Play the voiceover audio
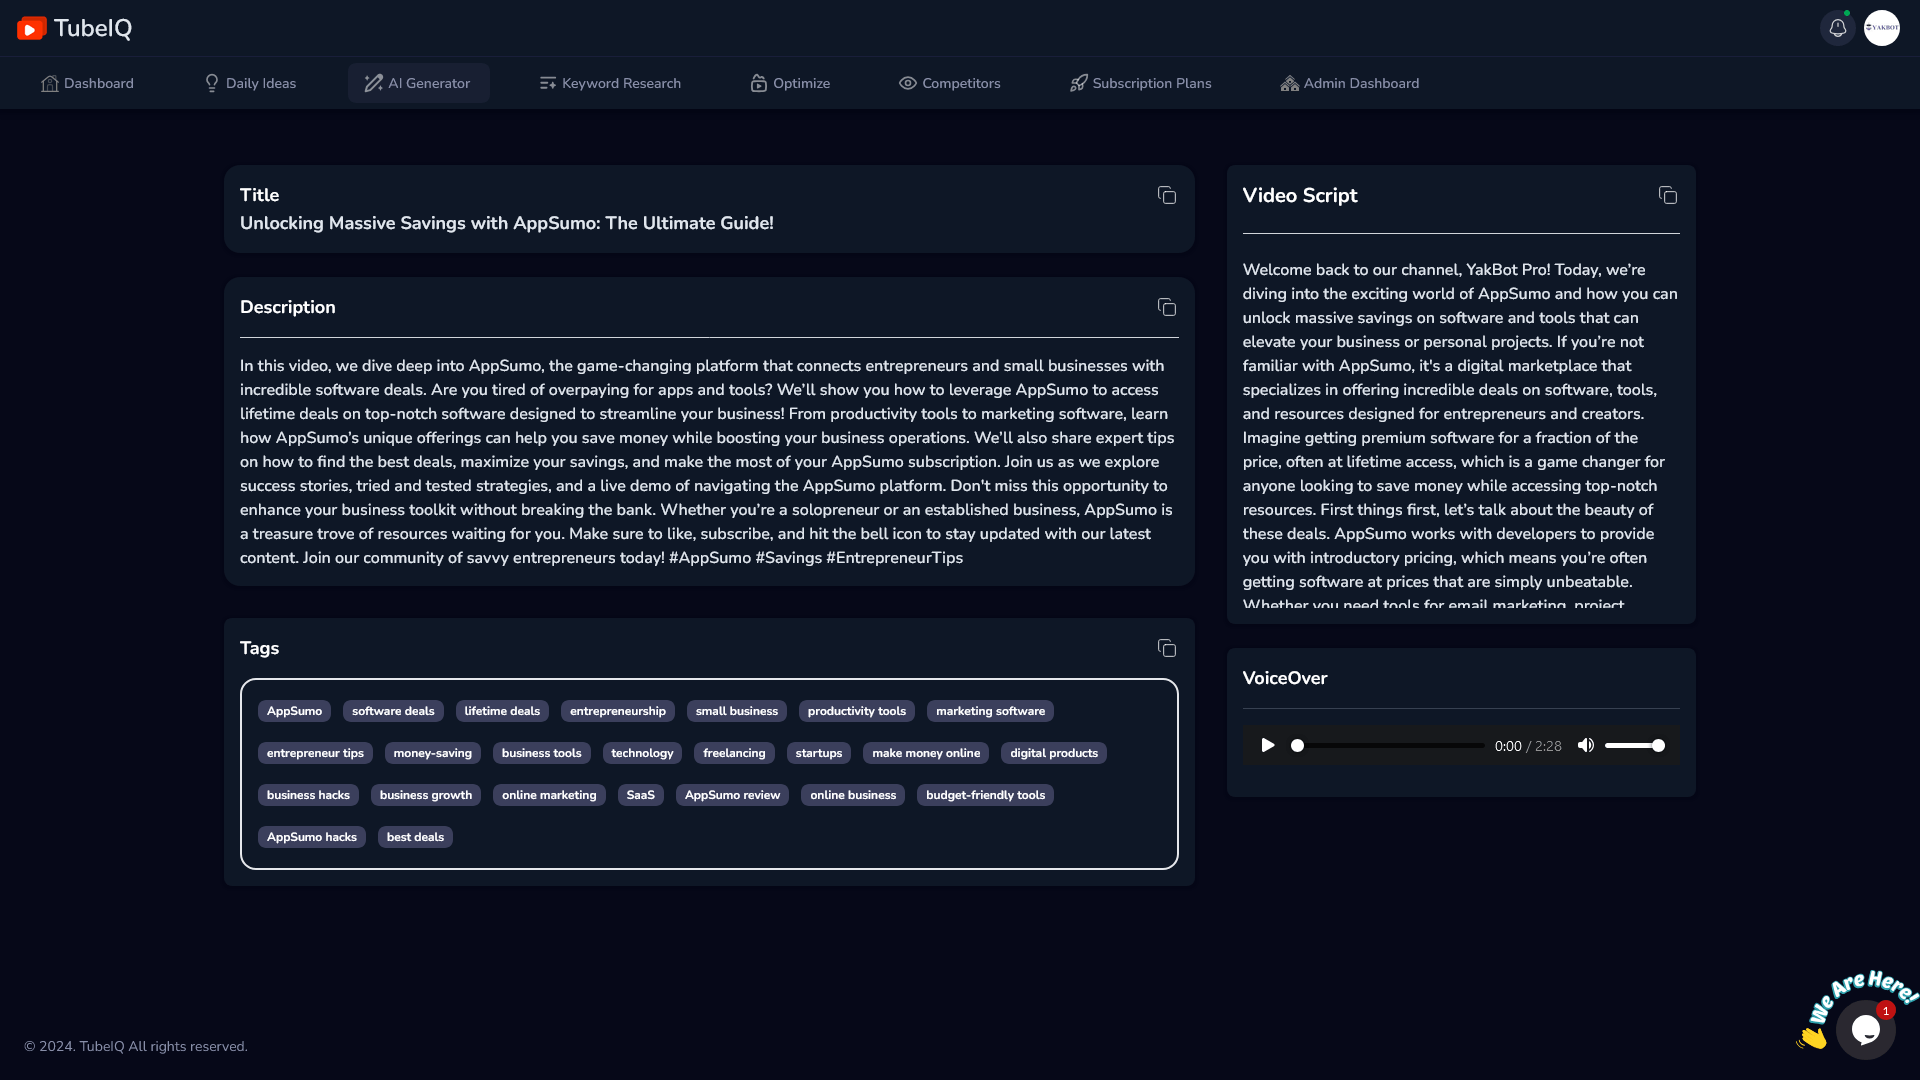This screenshot has height=1080, width=1920. (1267, 745)
